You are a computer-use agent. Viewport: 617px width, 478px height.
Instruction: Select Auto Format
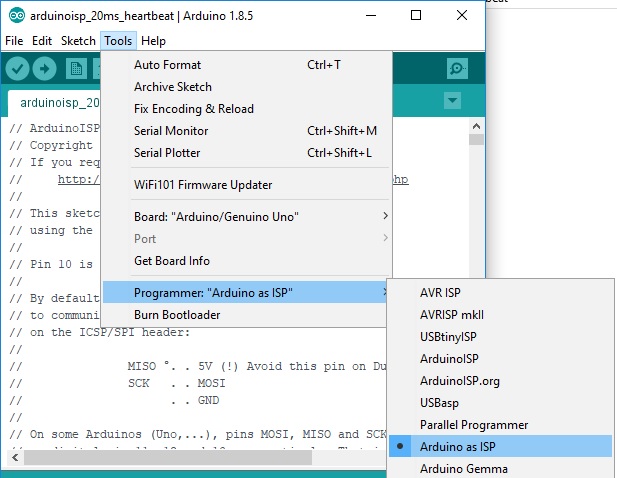coord(247,65)
